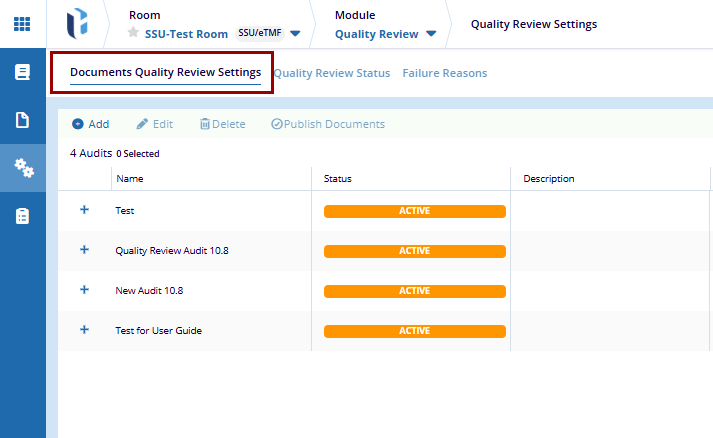The image size is (713, 438).
Task: Select Documents Quality Review Settings tab
Action: coord(165,72)
